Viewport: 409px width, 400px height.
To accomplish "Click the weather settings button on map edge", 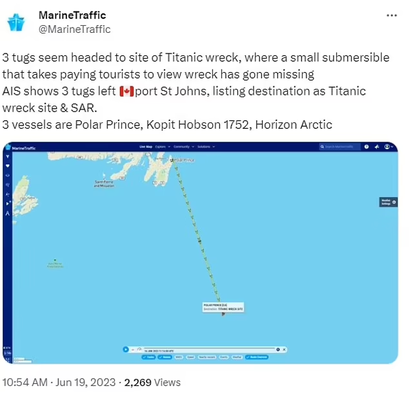I will pyautogui.click(x=388, y=202).
